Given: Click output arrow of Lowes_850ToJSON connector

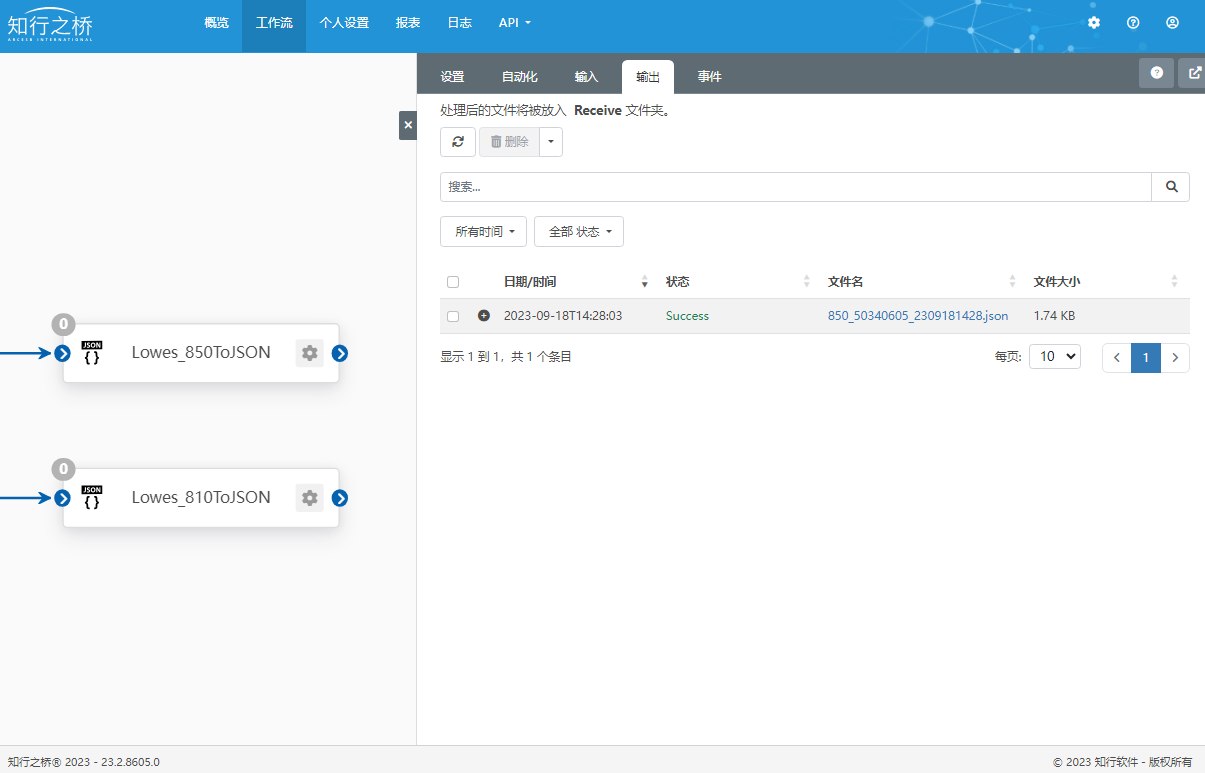Looking at the screenshot, I should click(x=340, y=353).
